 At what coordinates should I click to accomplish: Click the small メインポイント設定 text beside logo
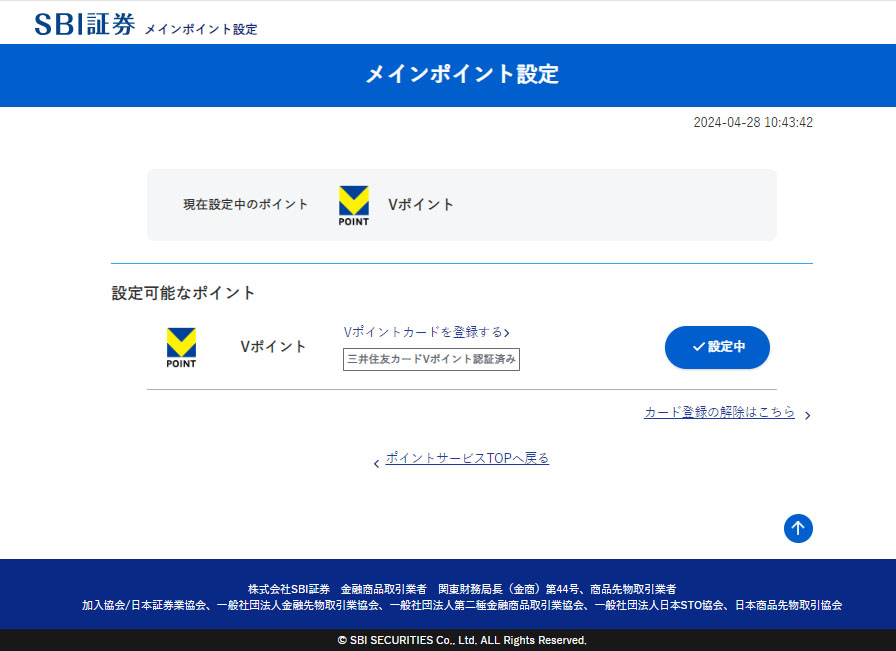[201, 29]
